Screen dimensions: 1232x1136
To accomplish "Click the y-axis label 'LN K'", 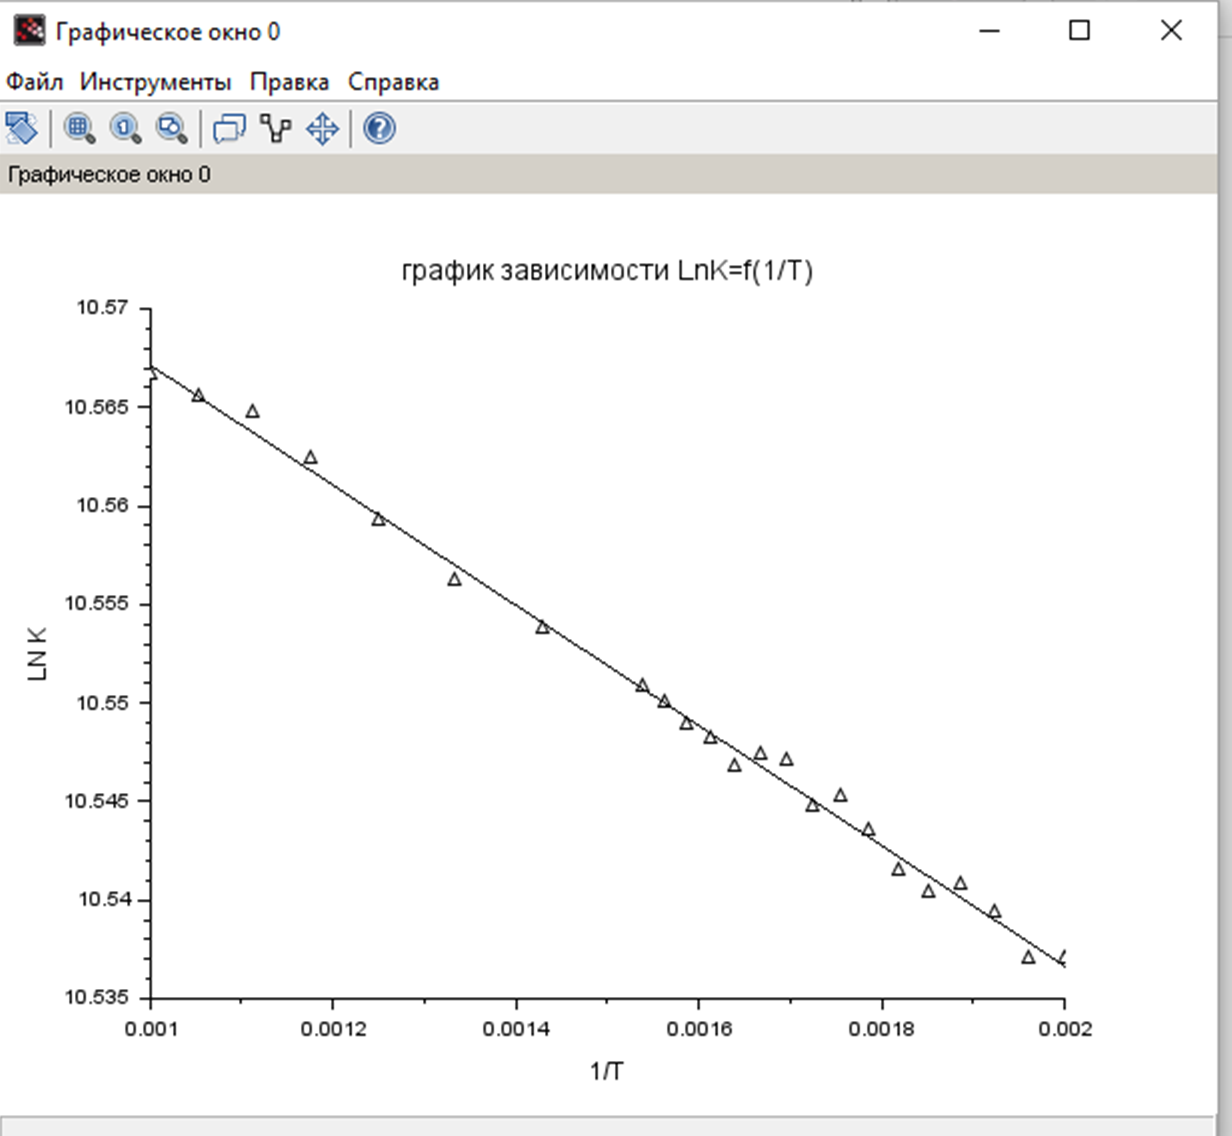I will pos(38,654).
